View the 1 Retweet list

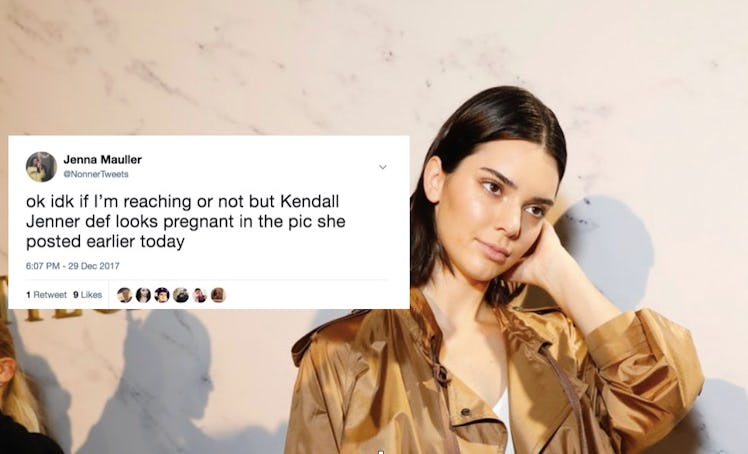coord(46,295)
